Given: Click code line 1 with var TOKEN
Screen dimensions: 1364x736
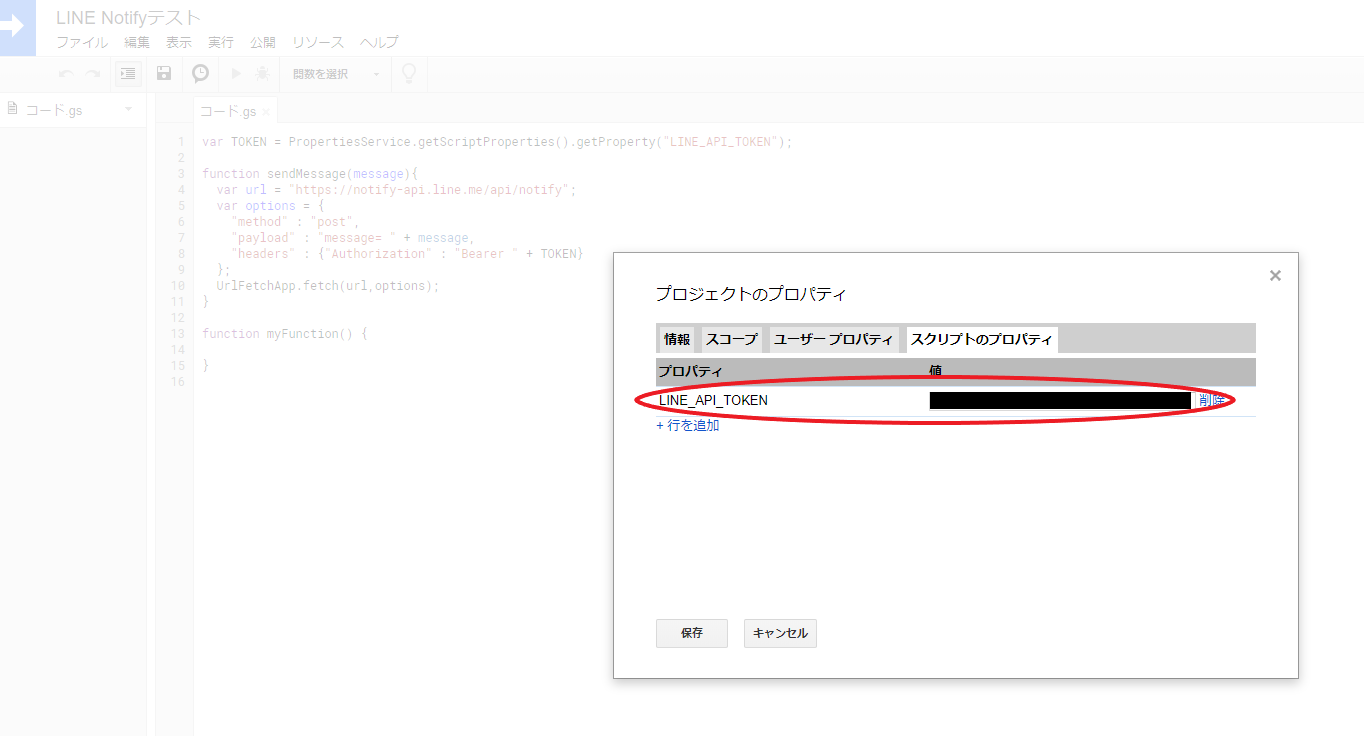Looking at the screenshot, I should pyautogui.click(x=497, y=142).
